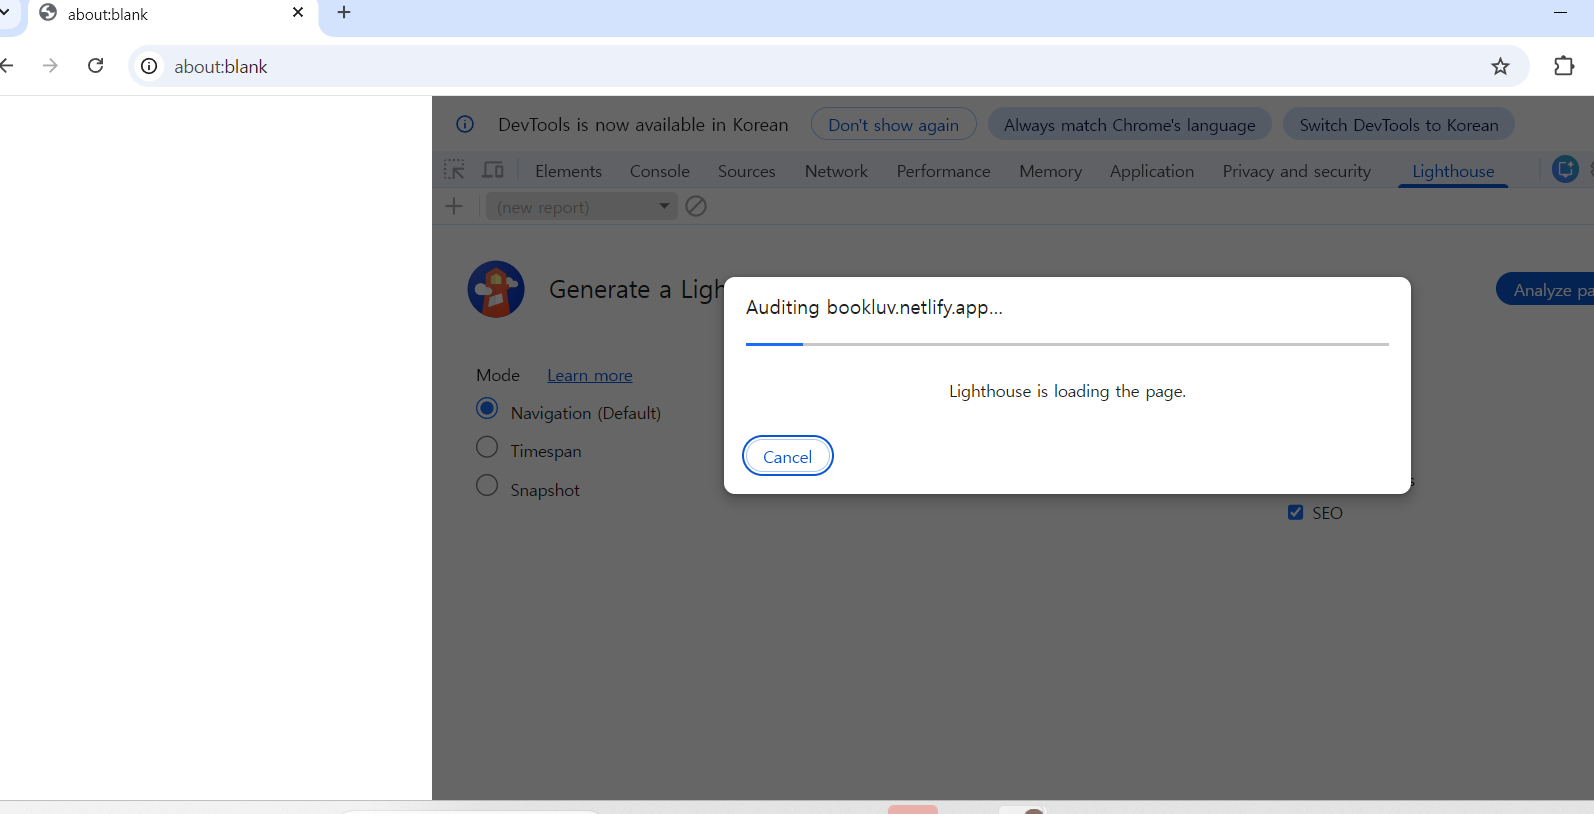The width and height of the screenshot is (1594, 814).
Task: Reload the page with refresh icon
Action: coord(96,66)
